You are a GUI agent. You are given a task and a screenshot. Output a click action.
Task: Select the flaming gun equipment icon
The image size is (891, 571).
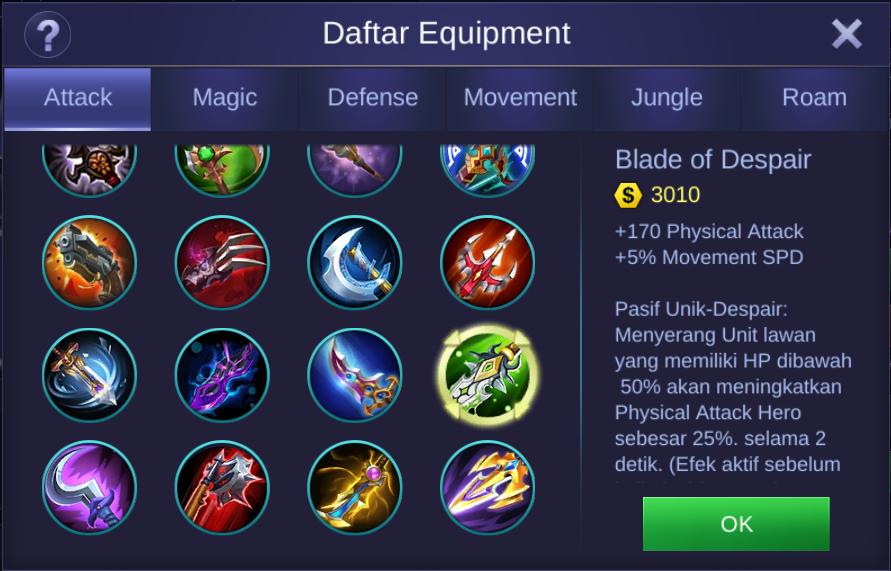click(89, 262)
